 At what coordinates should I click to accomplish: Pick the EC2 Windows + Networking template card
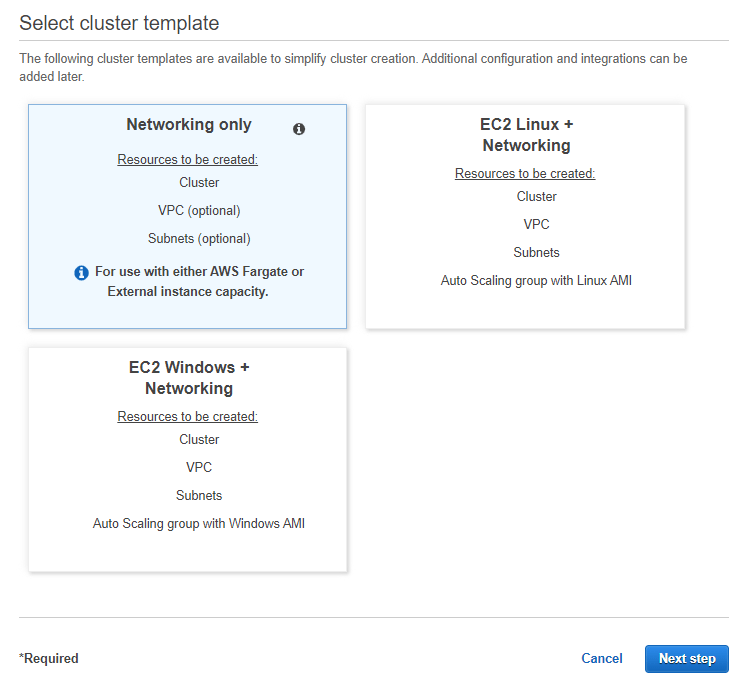[187, 460]
